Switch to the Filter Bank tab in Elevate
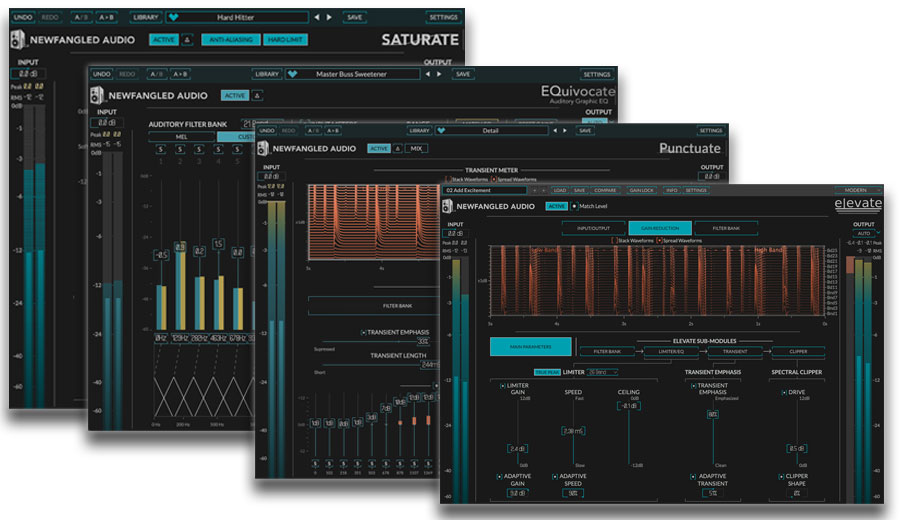Viewport: 900px width, 520px height. pyautogui.click(x=726, y=228)
